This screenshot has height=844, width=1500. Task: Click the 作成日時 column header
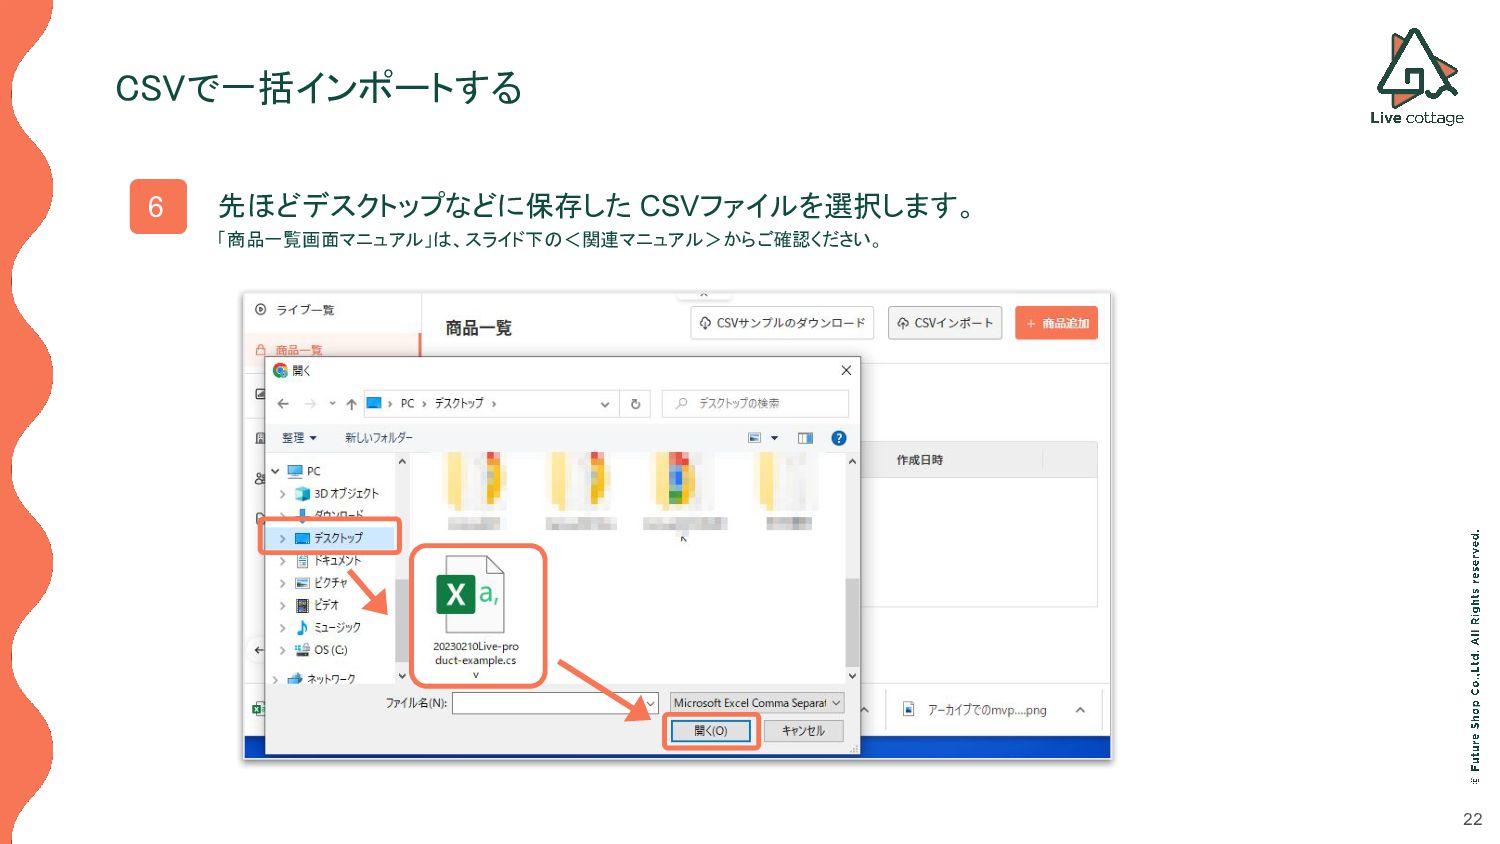coord(920,460)
